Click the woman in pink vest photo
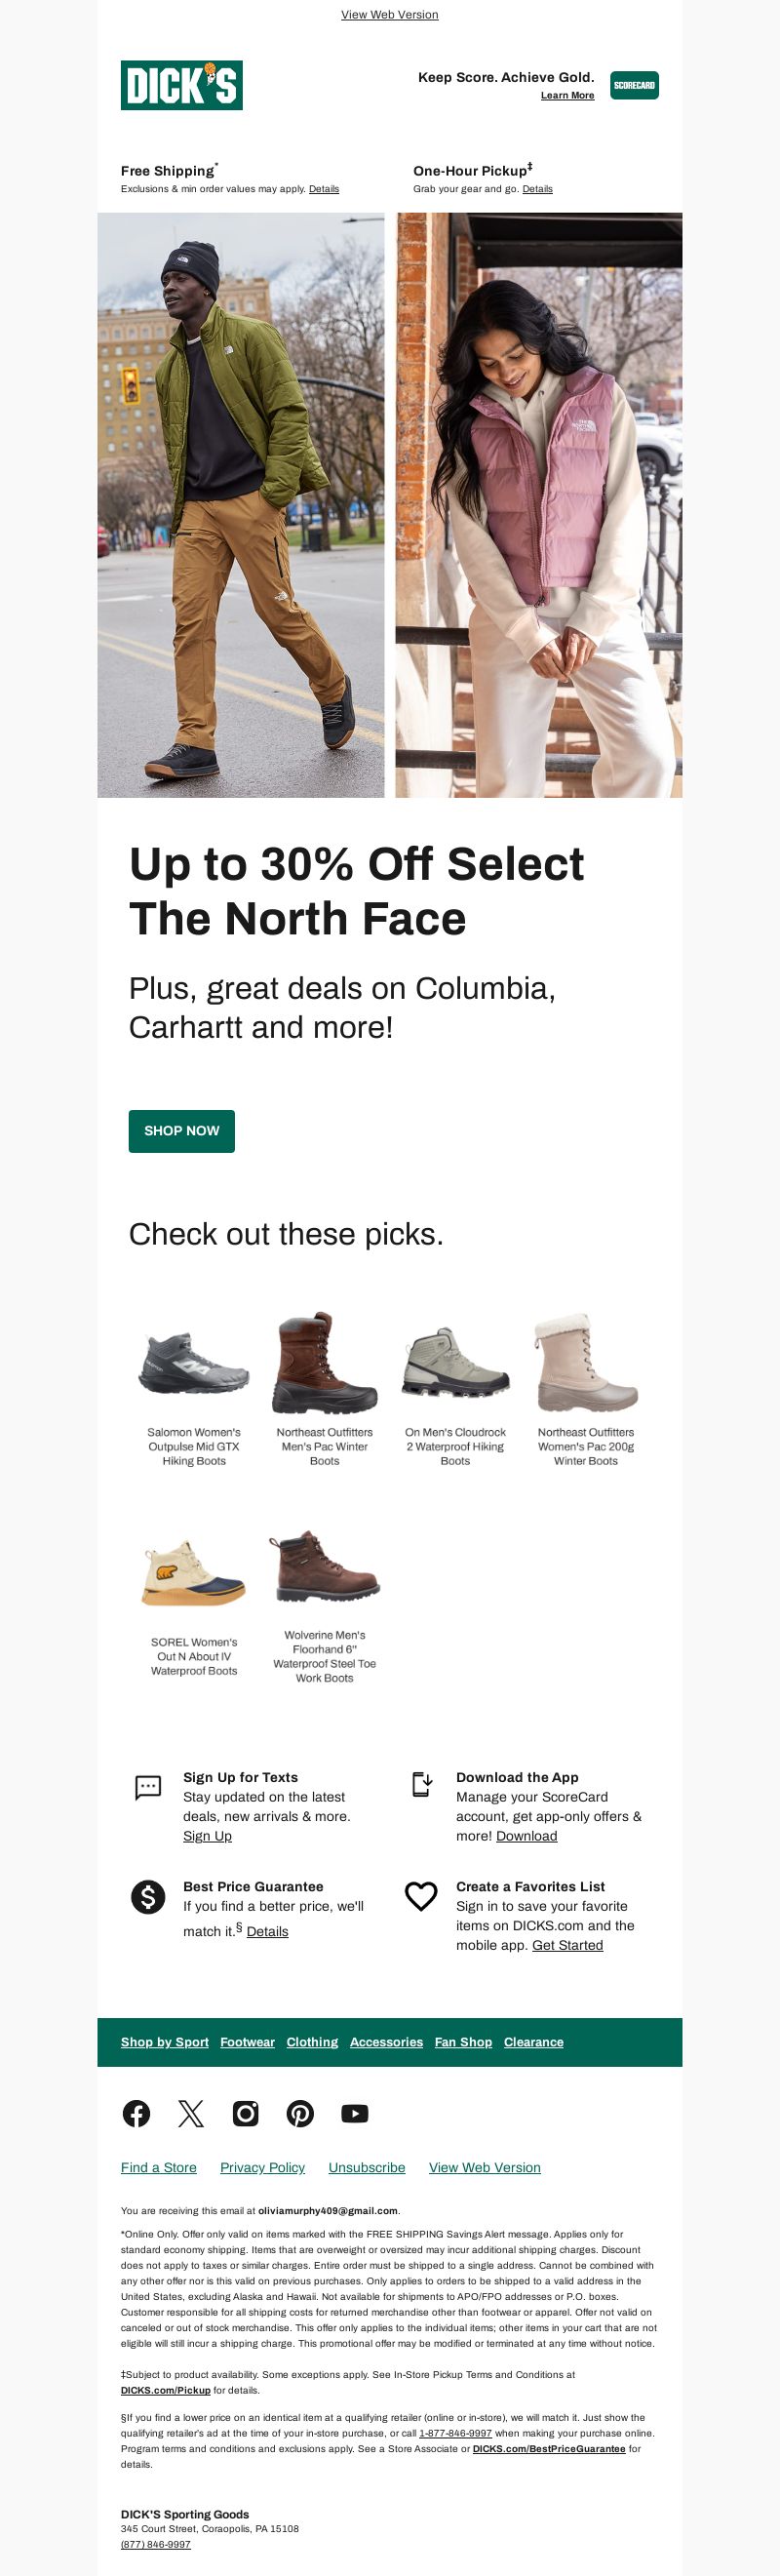Viewport: 780px width, 2576px height. pos(539,505)
